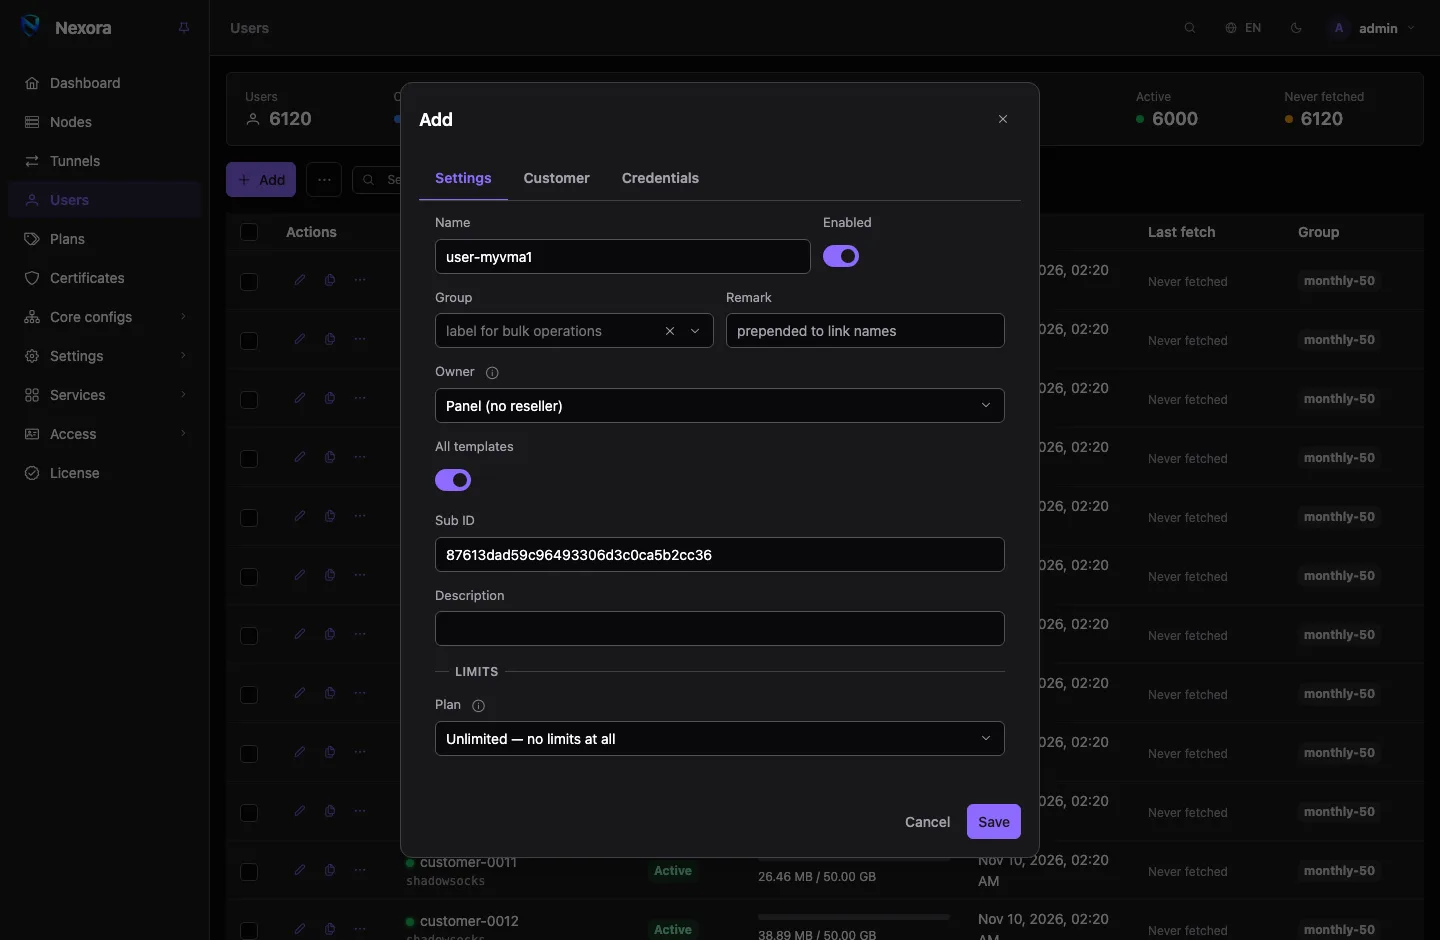This screenshot has width=1440, height=940.
Task: Close the Add dialog with X
Action: point(1003,119)
